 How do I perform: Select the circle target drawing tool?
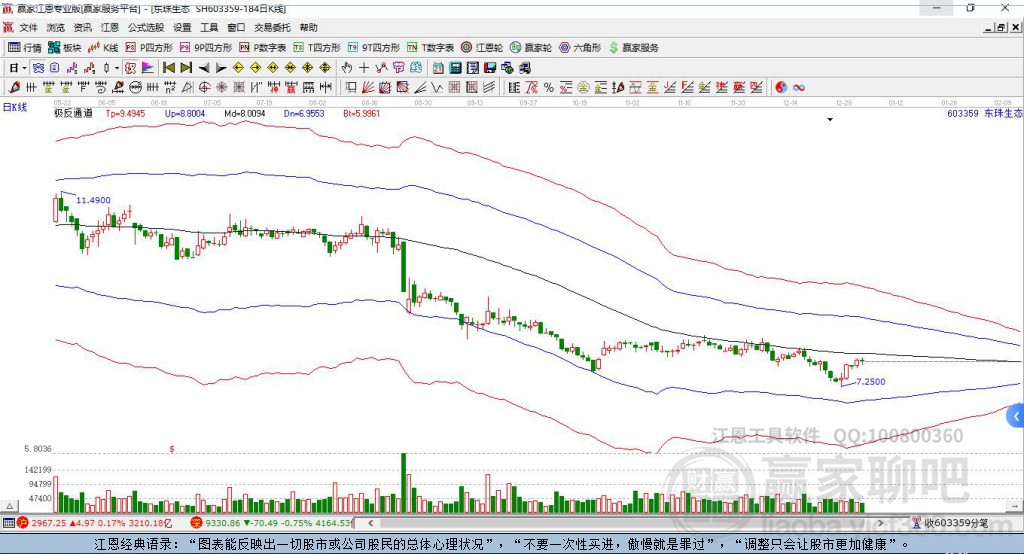204,87
